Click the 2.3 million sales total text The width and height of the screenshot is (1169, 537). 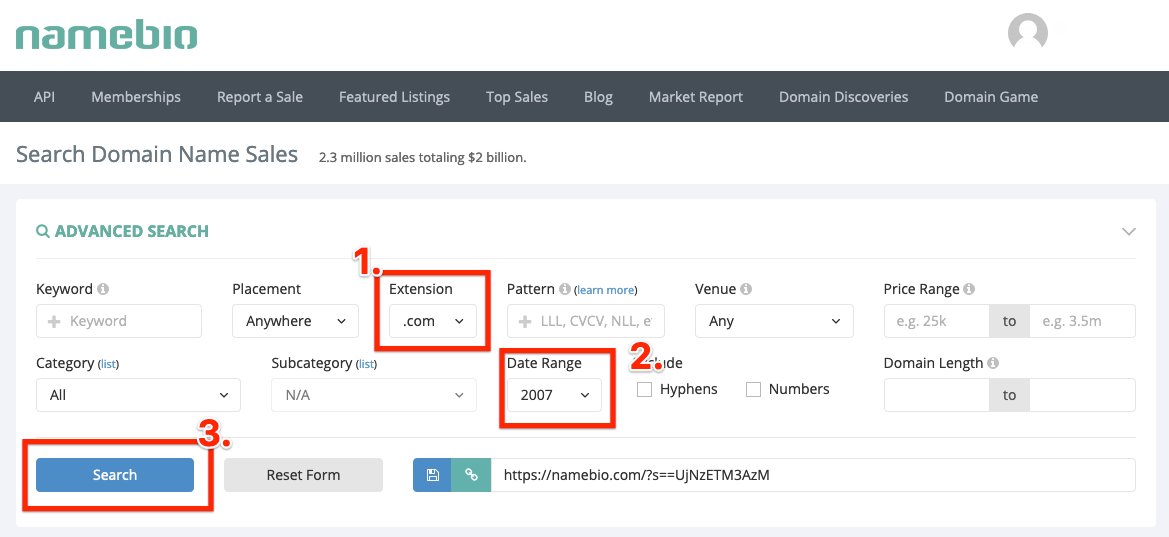pyautogui.click(x=422, y=158)
